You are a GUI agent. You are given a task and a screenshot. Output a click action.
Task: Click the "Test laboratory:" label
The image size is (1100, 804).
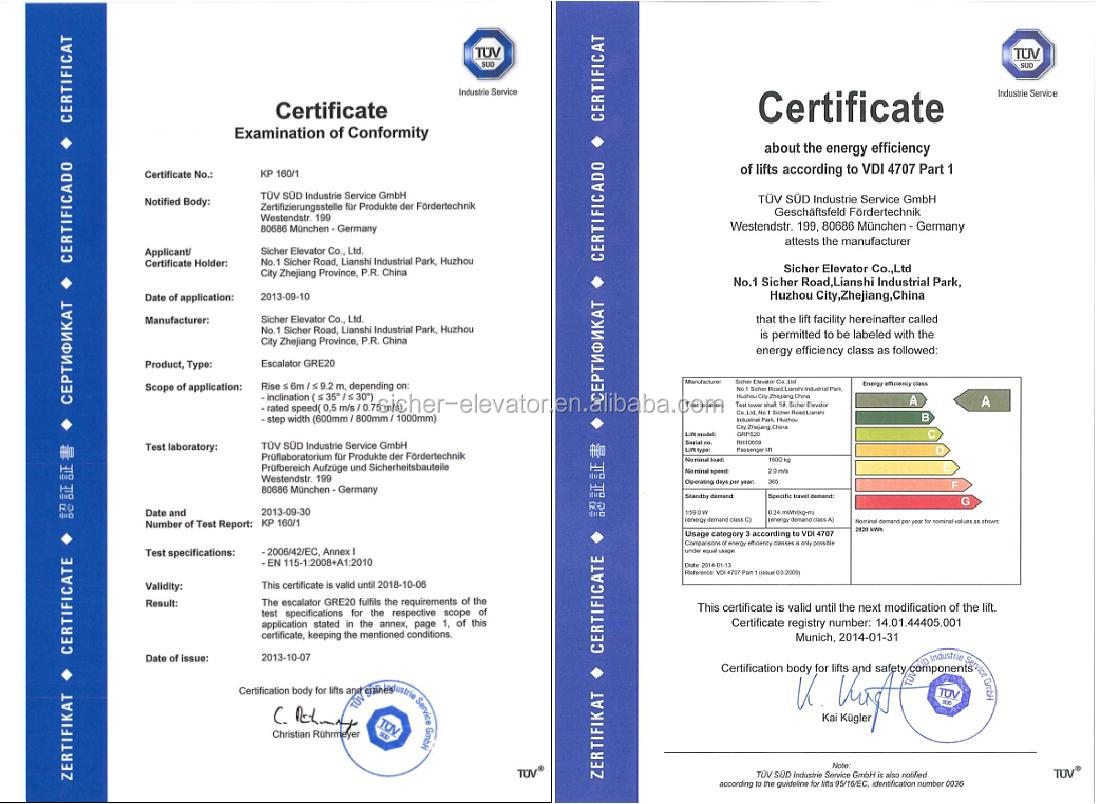click(181, 447)
